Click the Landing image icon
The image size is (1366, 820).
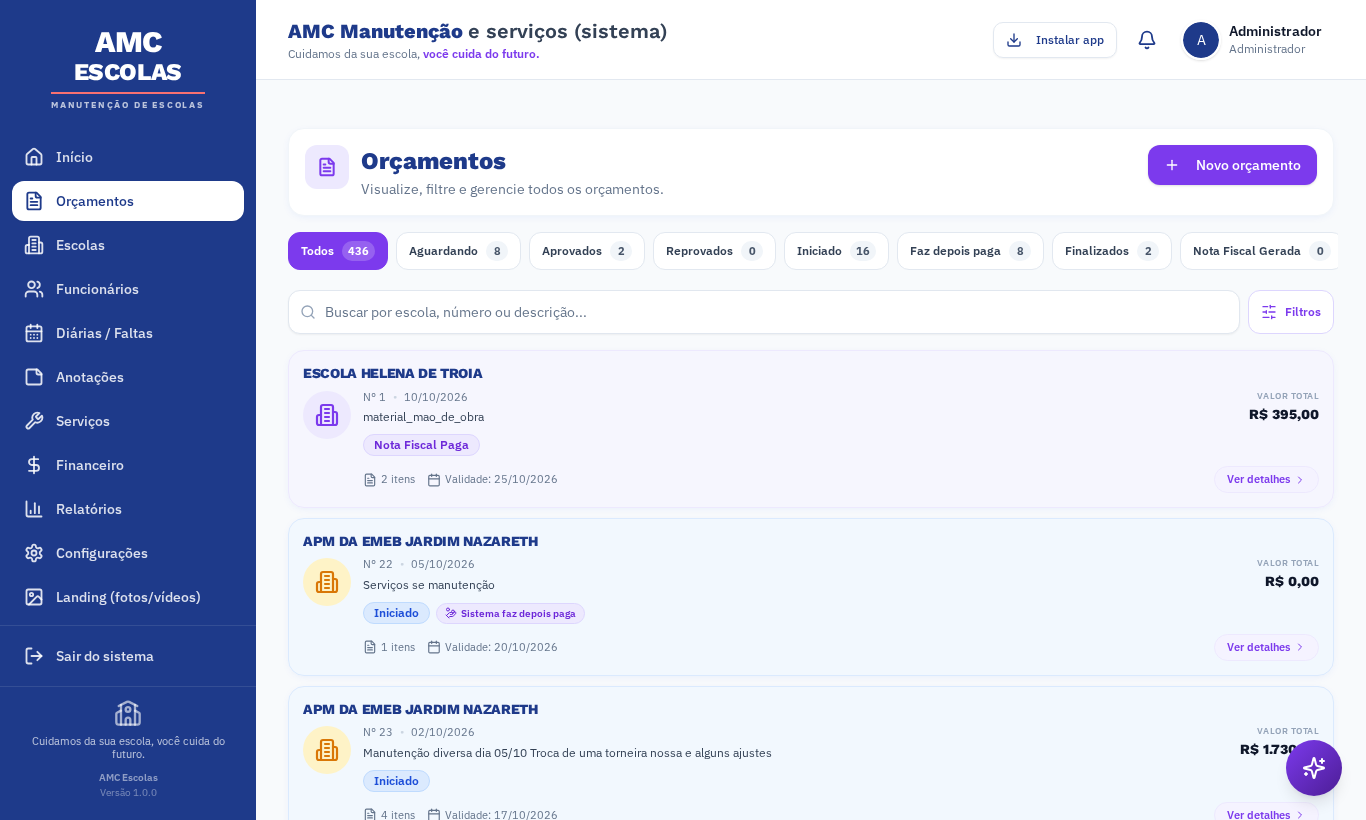pyautogui.click(x=34, y=597)
